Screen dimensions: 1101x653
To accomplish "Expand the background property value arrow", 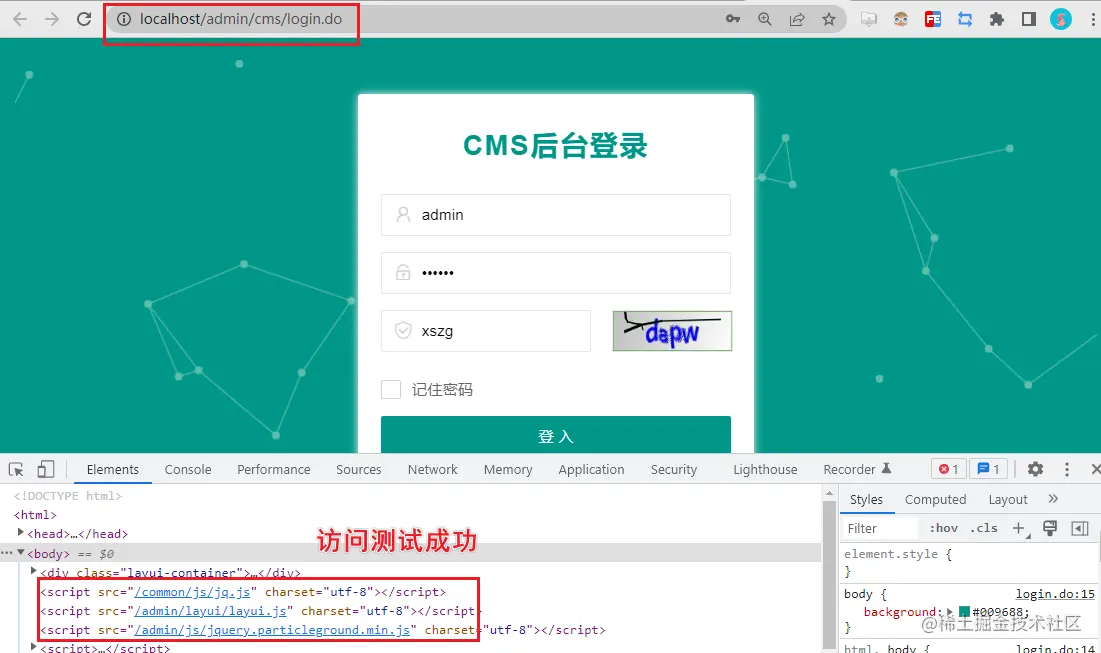I will [950, 612].
